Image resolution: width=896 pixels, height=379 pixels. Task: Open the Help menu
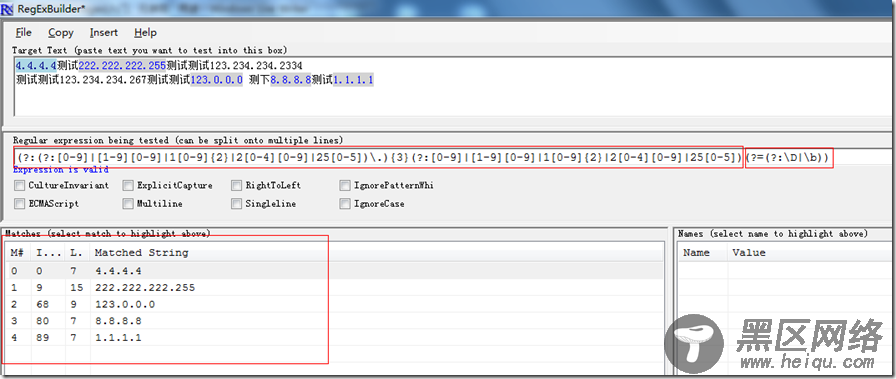tap(145, 33)
